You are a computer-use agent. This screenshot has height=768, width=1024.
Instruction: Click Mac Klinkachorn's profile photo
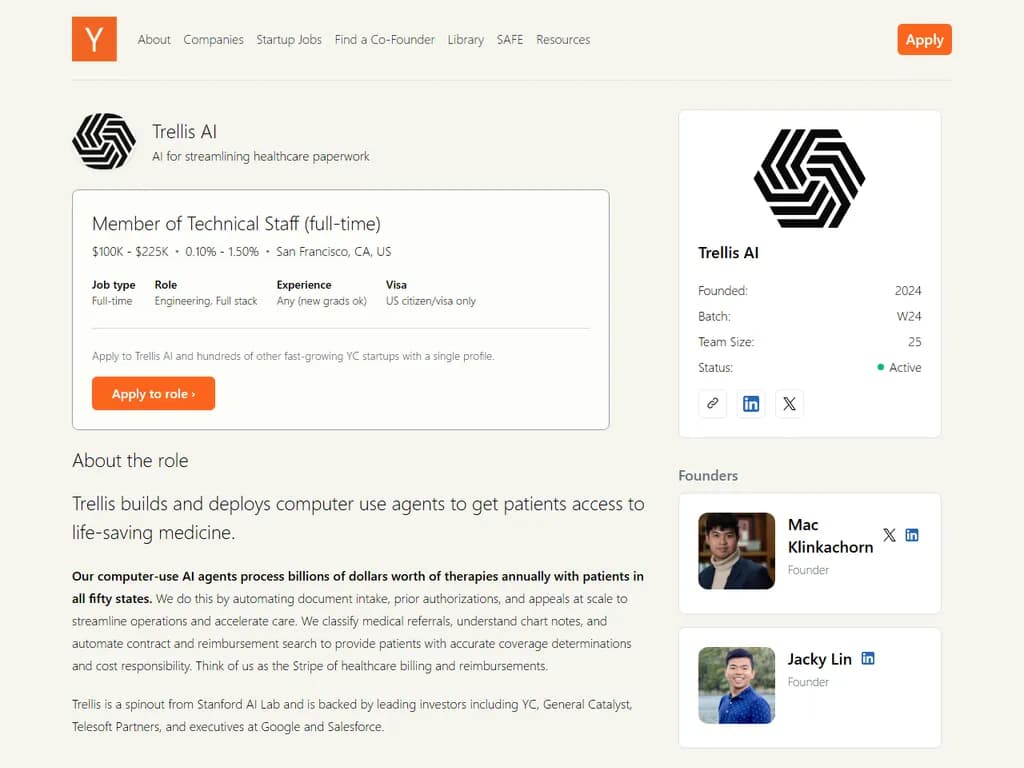736,551
